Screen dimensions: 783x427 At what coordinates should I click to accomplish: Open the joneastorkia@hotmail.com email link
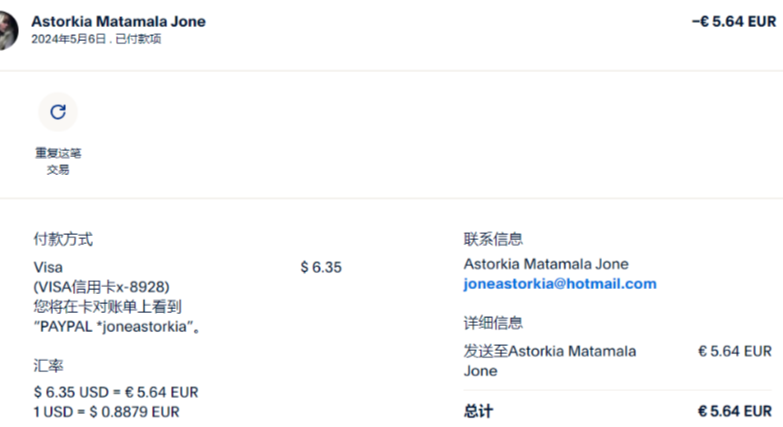560,284
